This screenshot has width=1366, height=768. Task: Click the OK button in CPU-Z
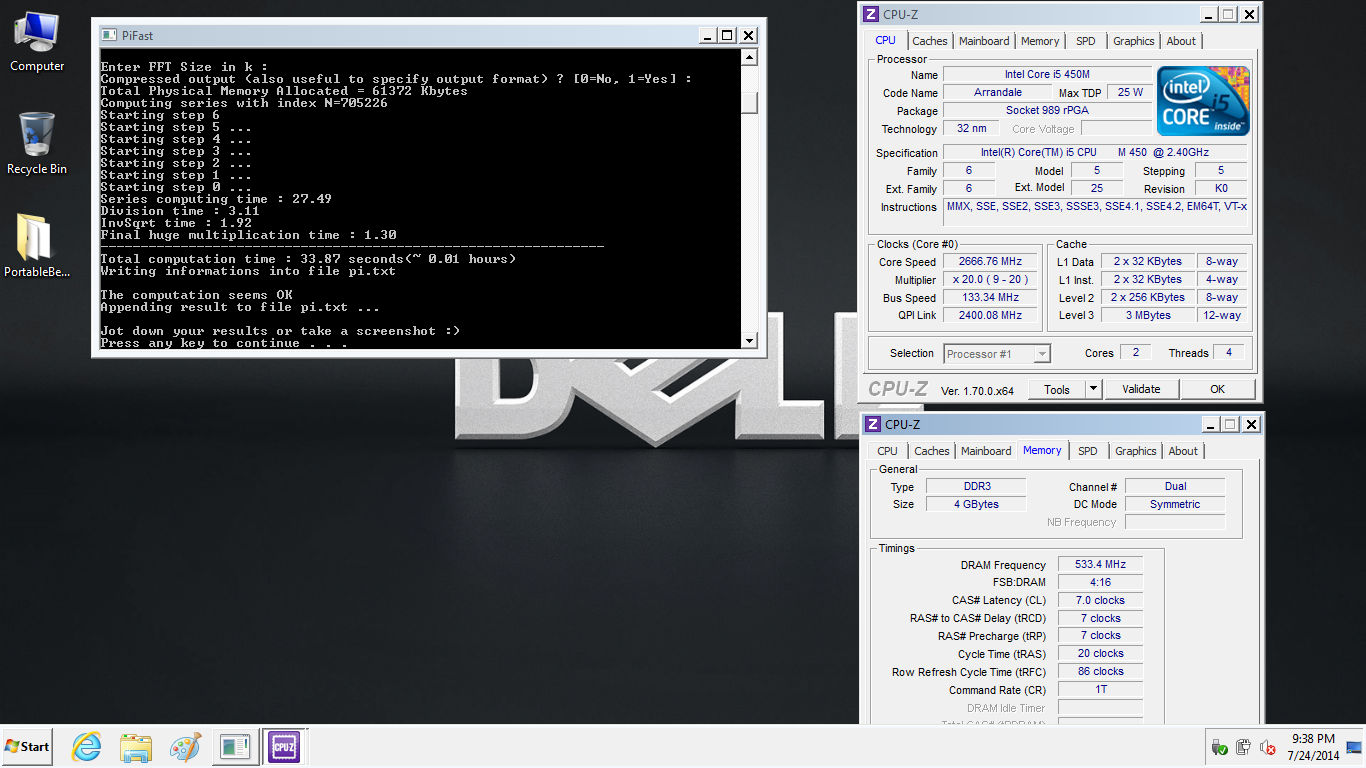pos(1217,389)
